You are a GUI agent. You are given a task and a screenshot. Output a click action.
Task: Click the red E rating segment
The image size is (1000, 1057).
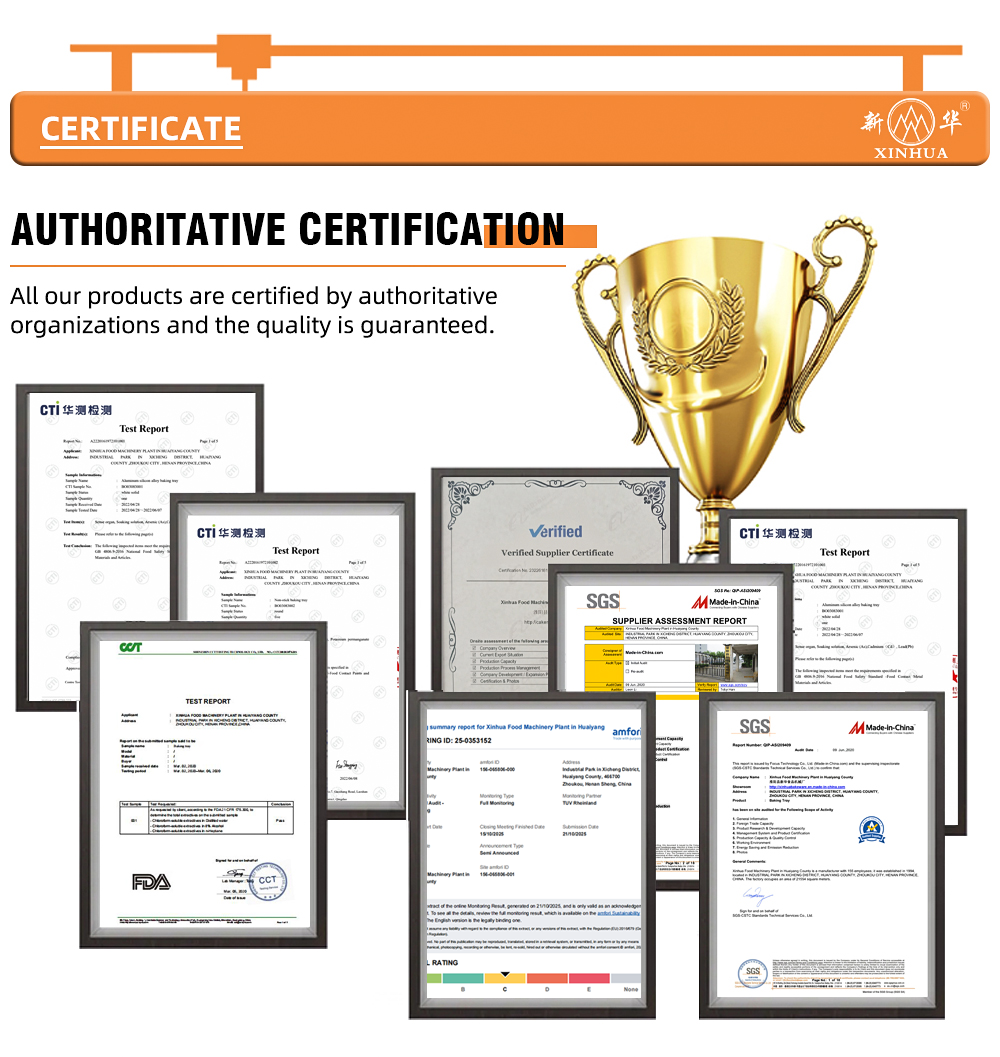pos(589,978)
